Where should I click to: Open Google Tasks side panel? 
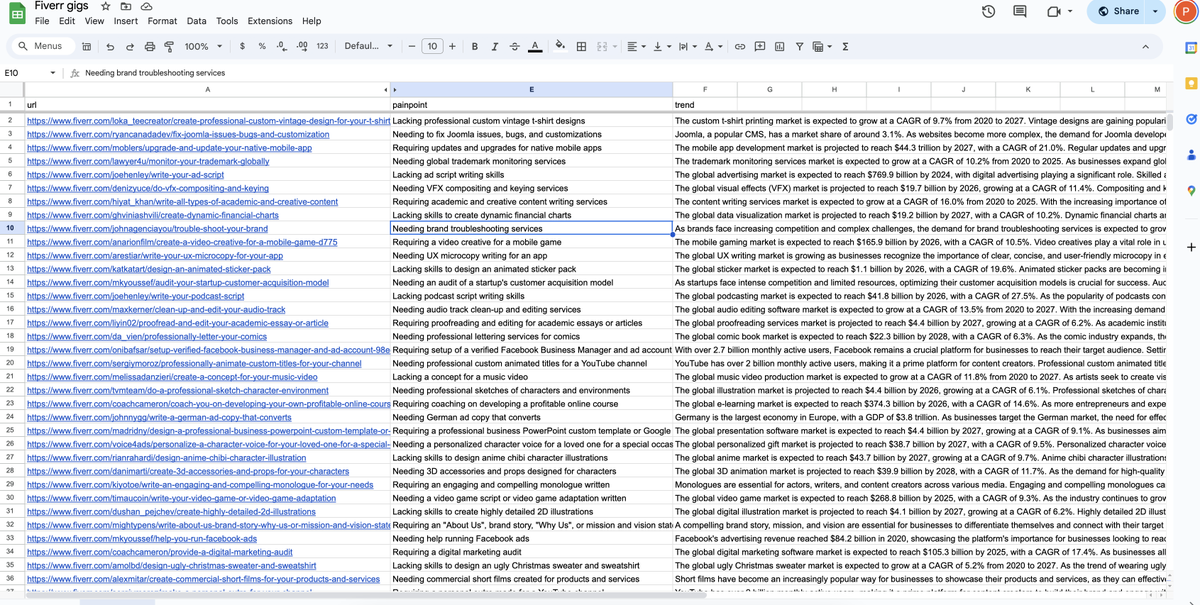(x=1191, y=119)
